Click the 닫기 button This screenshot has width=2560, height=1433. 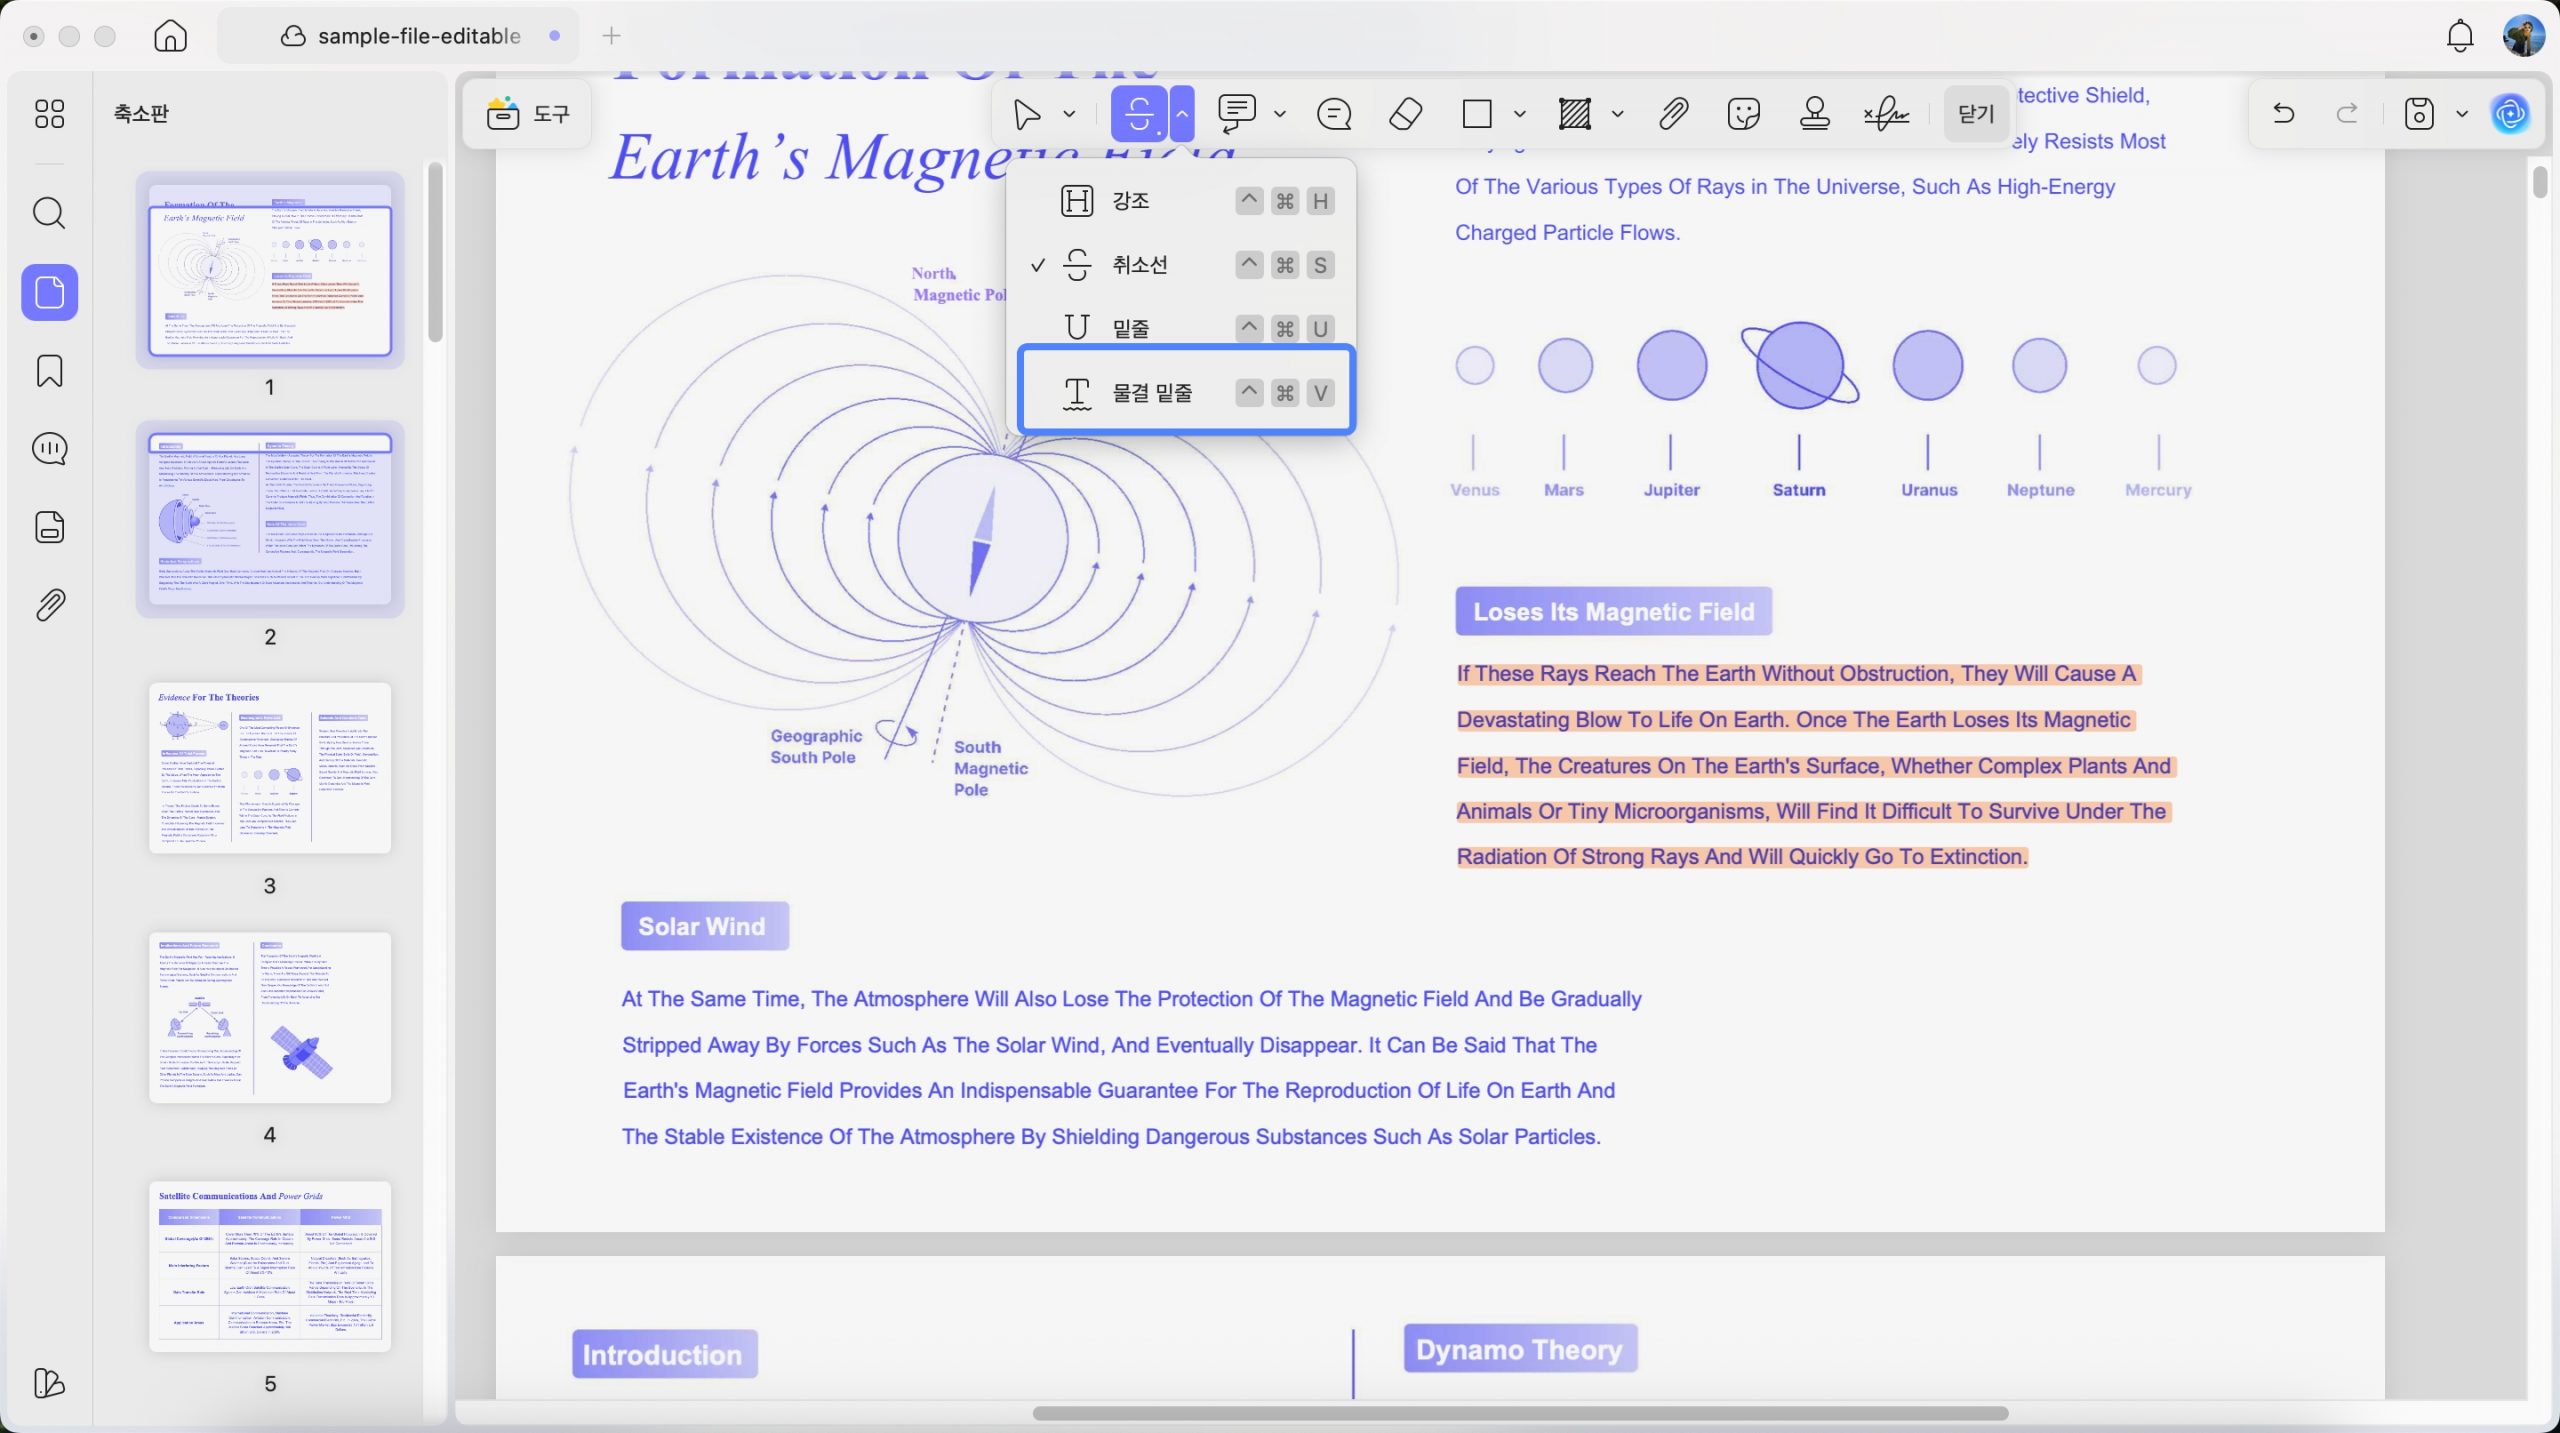point(1976,114)
